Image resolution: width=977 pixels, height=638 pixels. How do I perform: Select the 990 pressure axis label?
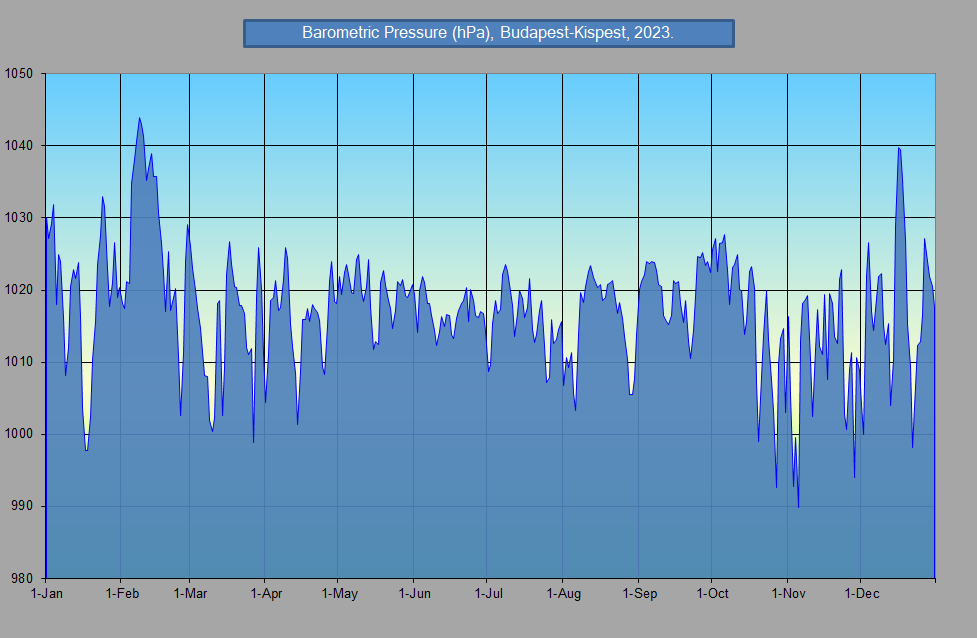coord(22,506)
